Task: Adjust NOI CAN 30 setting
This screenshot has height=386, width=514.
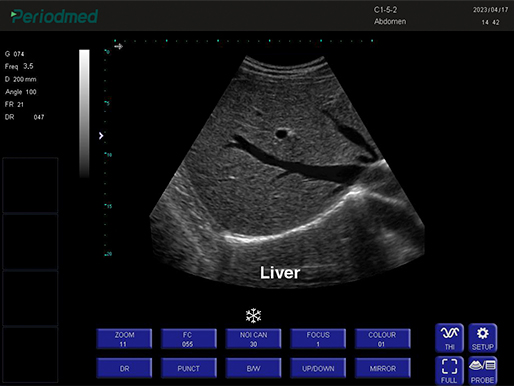Action: pos(253,339)
